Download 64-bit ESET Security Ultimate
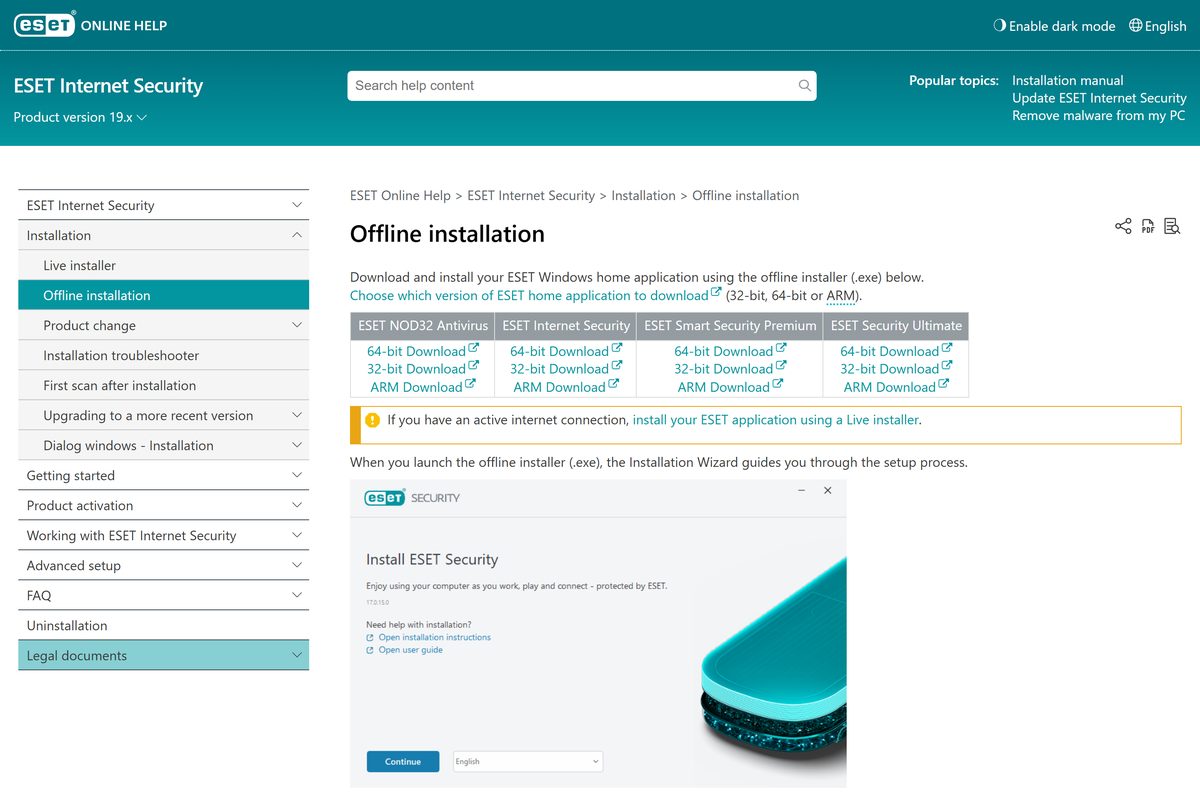 click(896, 351)
